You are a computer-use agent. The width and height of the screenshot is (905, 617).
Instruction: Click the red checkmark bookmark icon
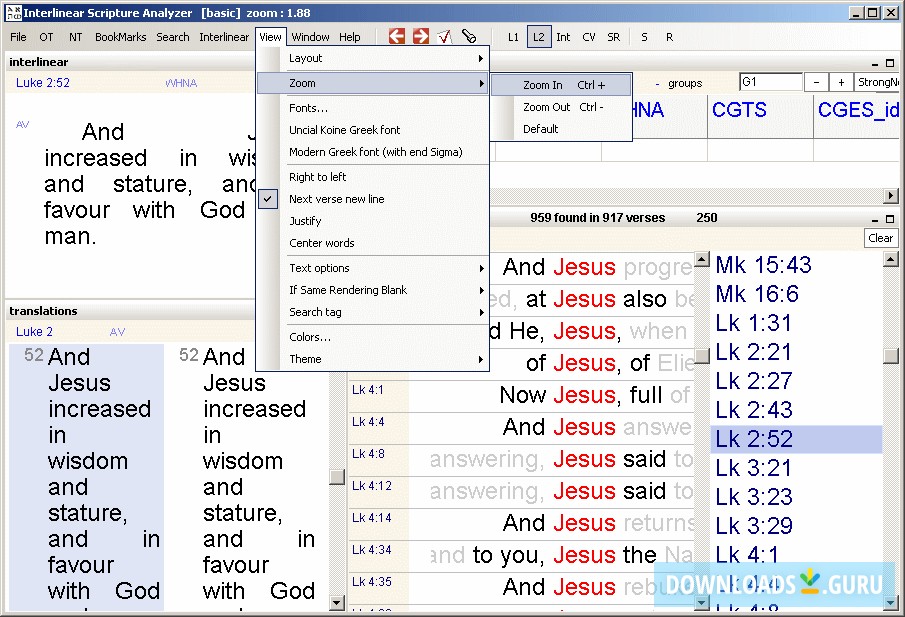tap(445, 37)
